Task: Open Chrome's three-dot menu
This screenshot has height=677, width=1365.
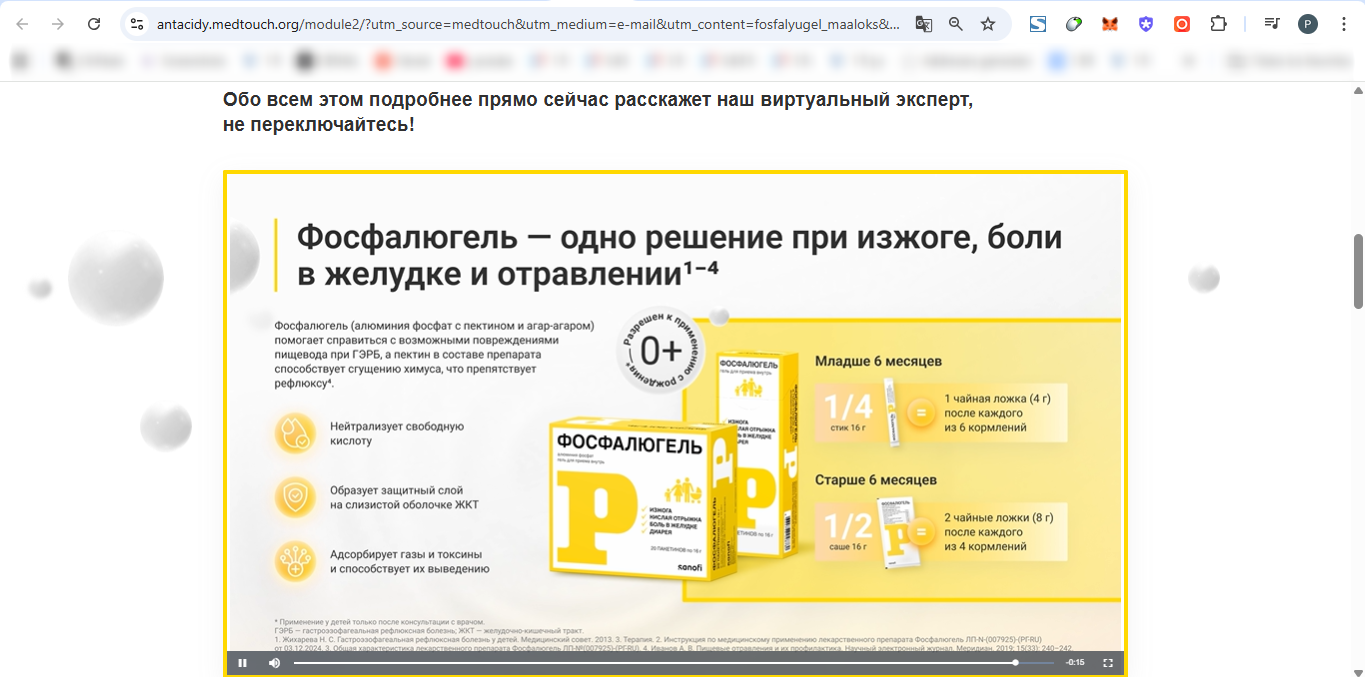Action: point(1343,24)
